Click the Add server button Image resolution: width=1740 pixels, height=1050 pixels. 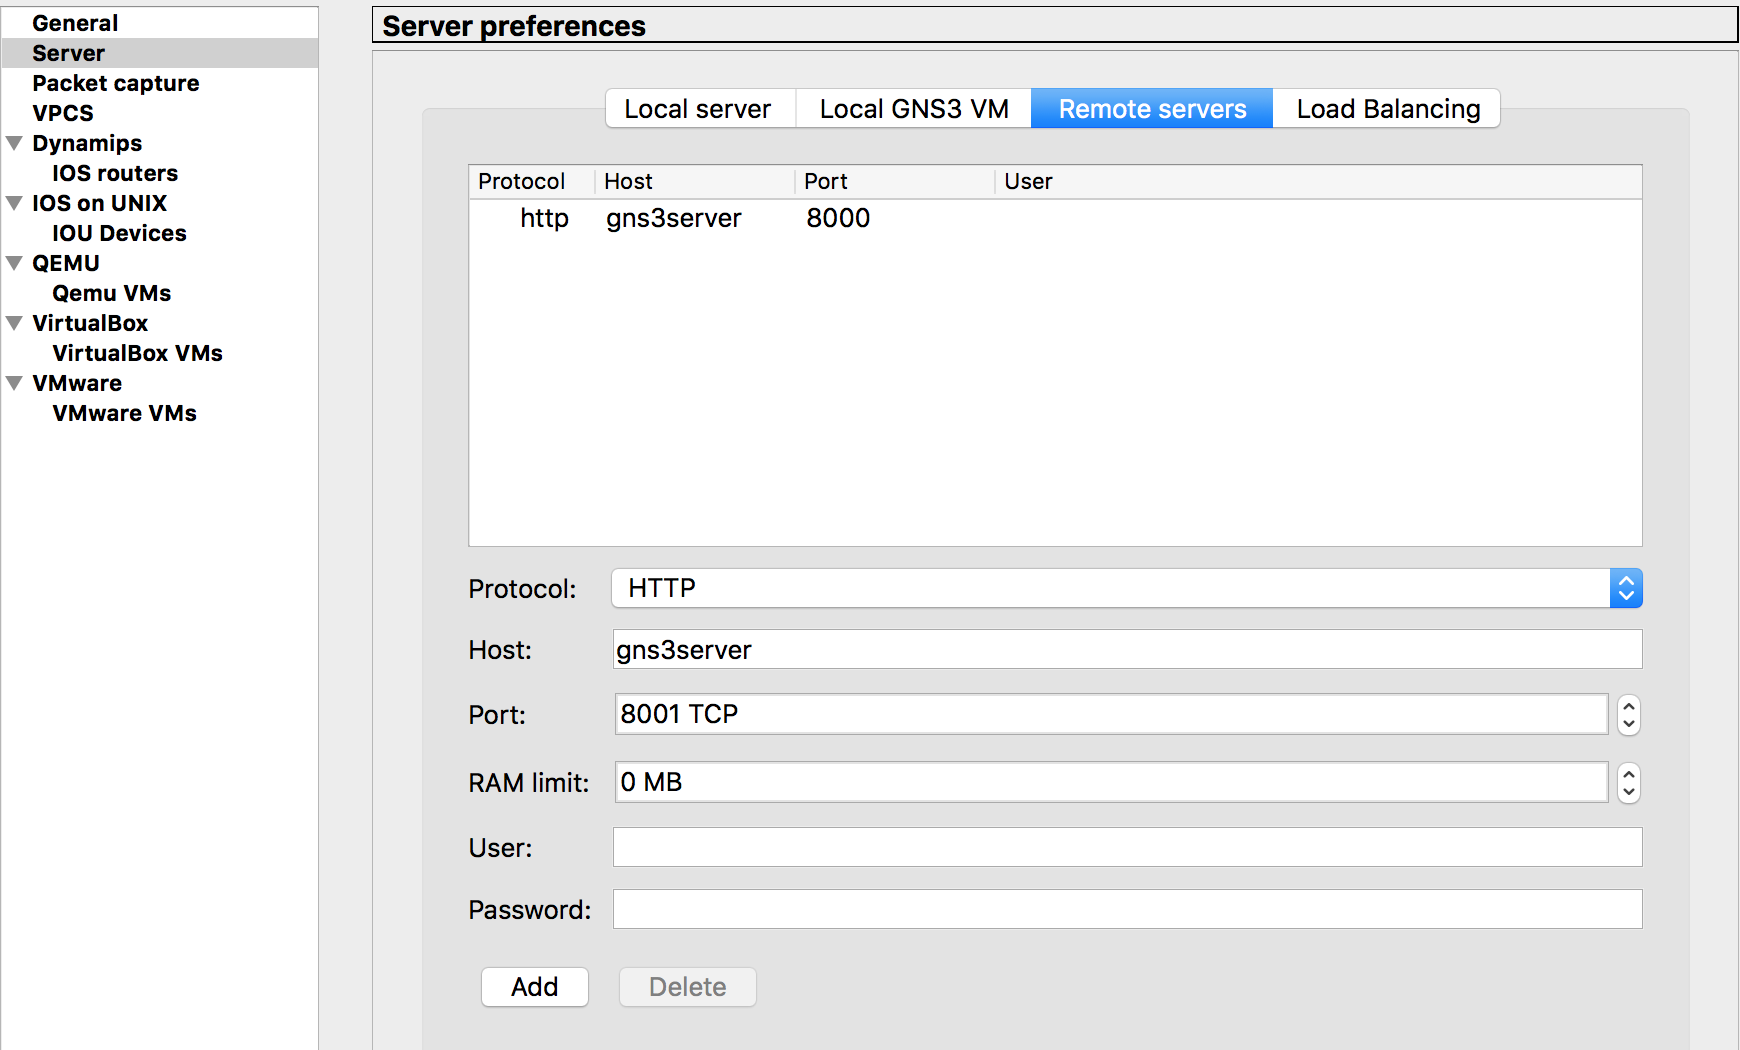(535, 987)
